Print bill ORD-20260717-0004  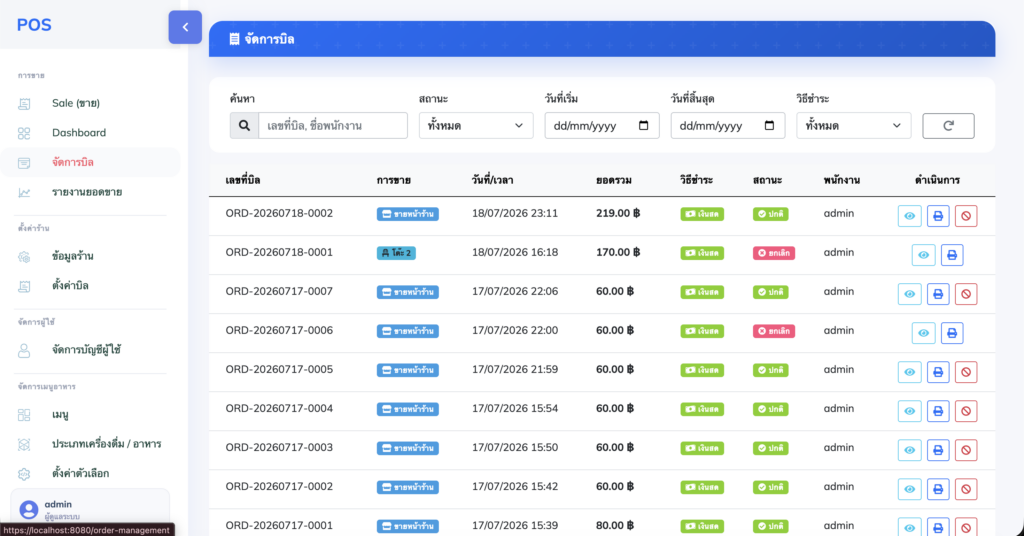coord(938,411)
